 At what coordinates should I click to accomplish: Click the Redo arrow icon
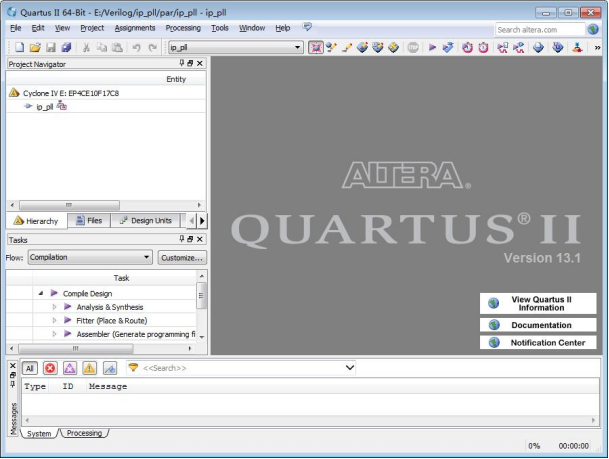pos(153,47)
